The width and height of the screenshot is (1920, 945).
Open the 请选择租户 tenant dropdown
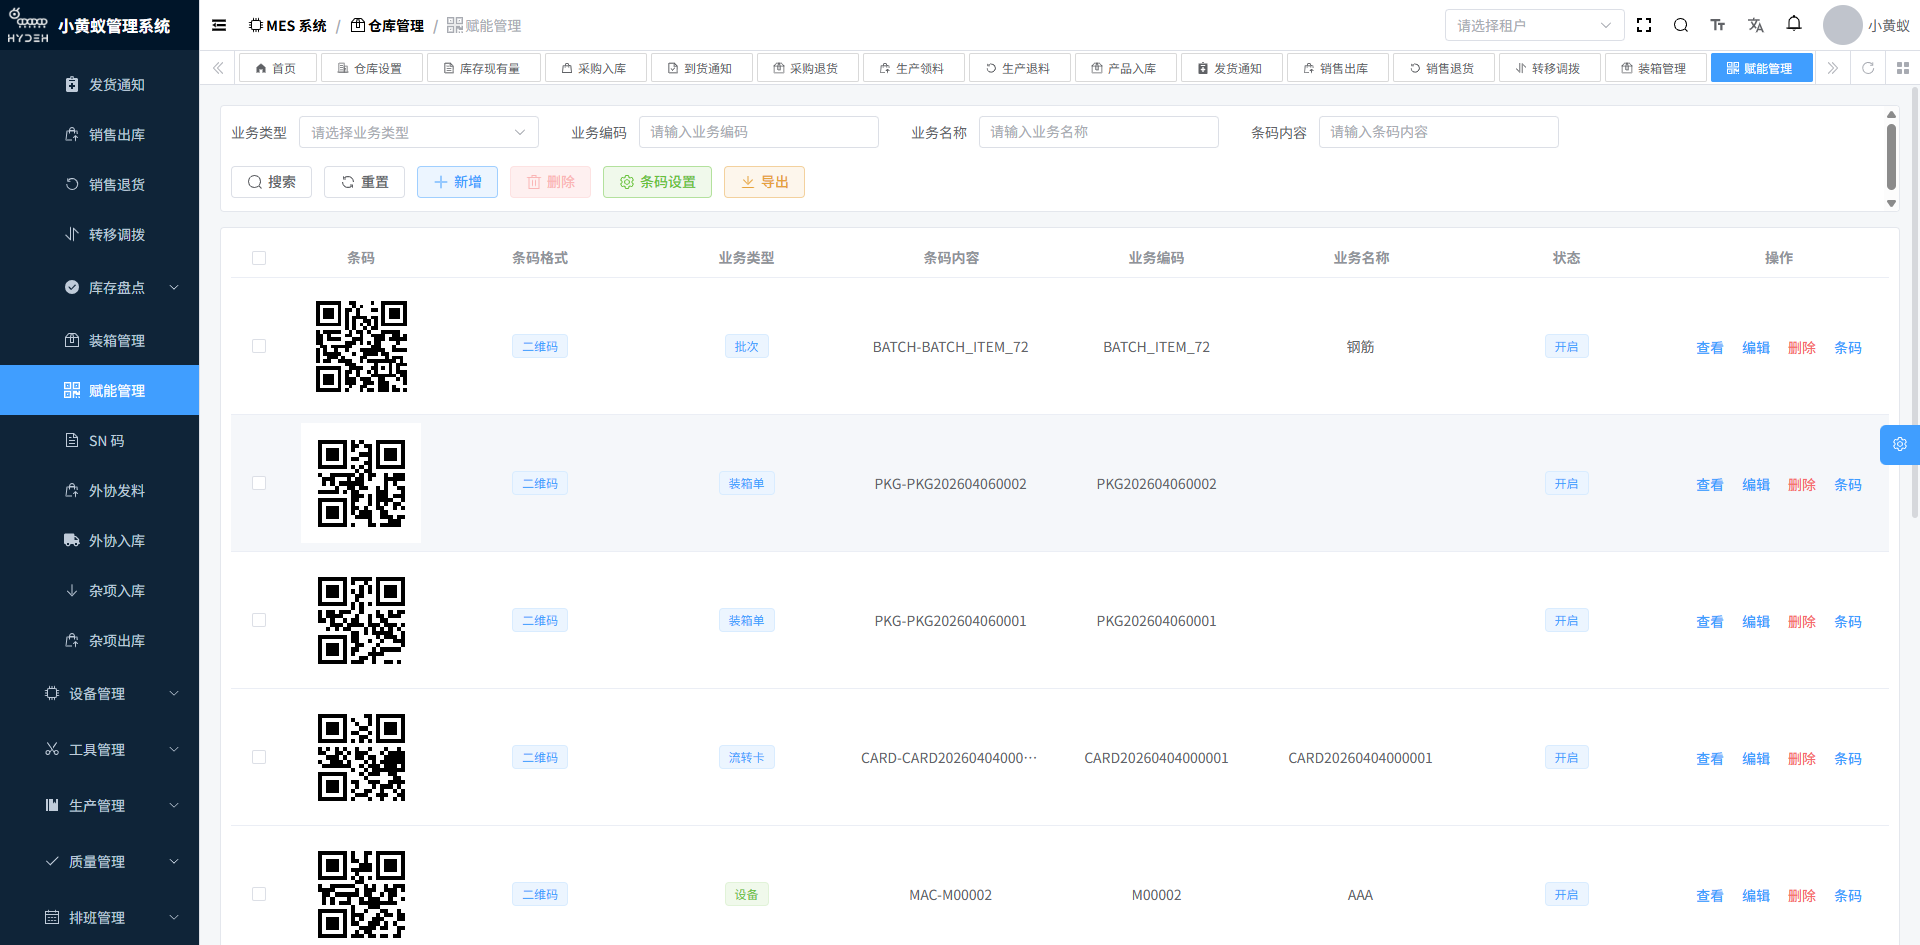coord(1534,25)
